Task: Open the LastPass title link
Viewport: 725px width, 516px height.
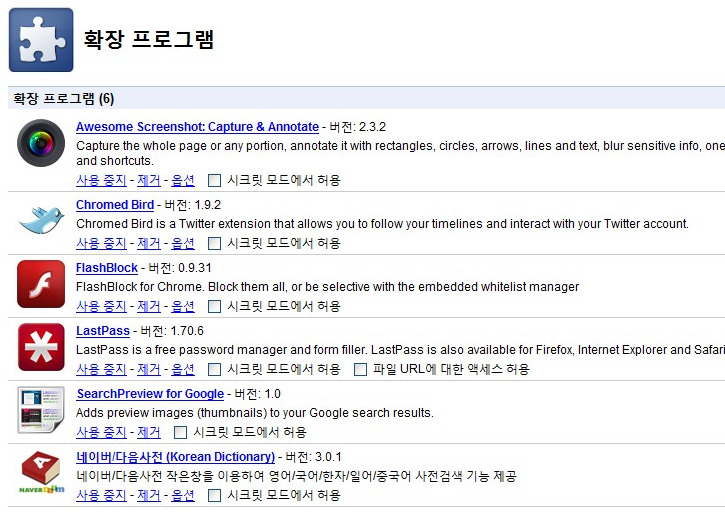Action: click(103, 331)
